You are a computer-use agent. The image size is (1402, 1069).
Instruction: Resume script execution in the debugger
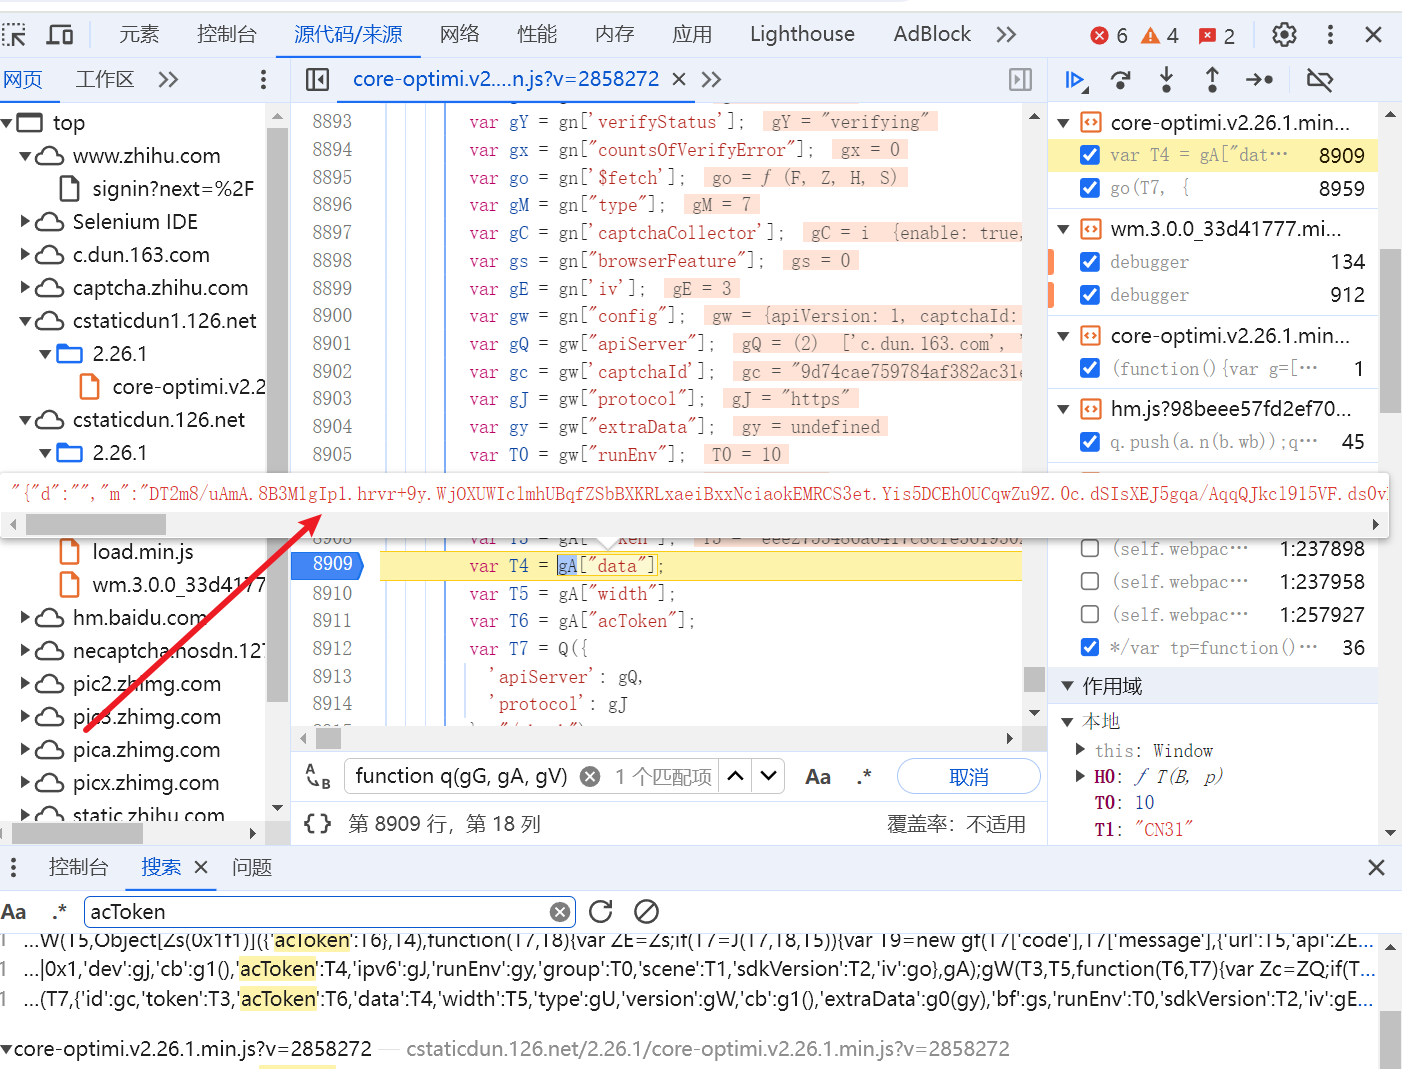pos(1075,80)
